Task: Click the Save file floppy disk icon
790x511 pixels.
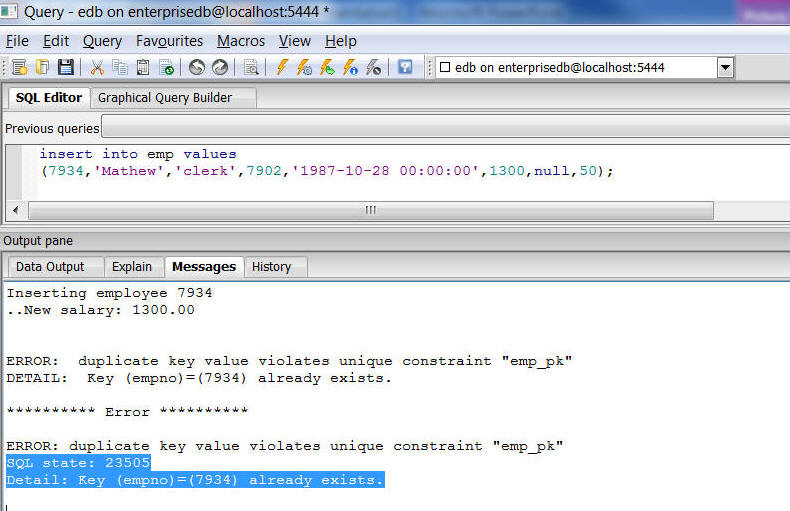Action: click(x=65, y=67)
